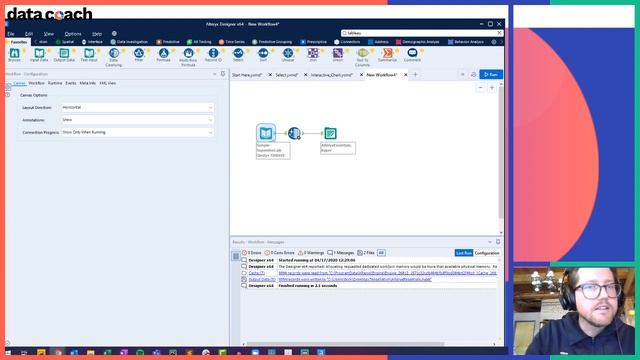Select the Multi-Row Formula tool

coord(188,57)
